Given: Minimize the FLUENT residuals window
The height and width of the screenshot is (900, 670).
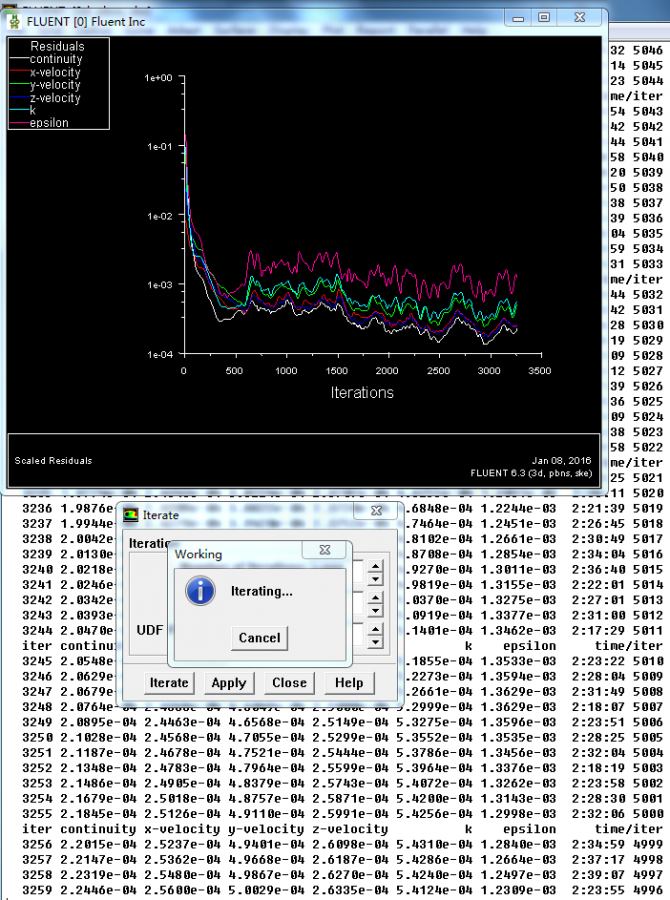Looking at the screenshot, I should click(x=518, y=18).
